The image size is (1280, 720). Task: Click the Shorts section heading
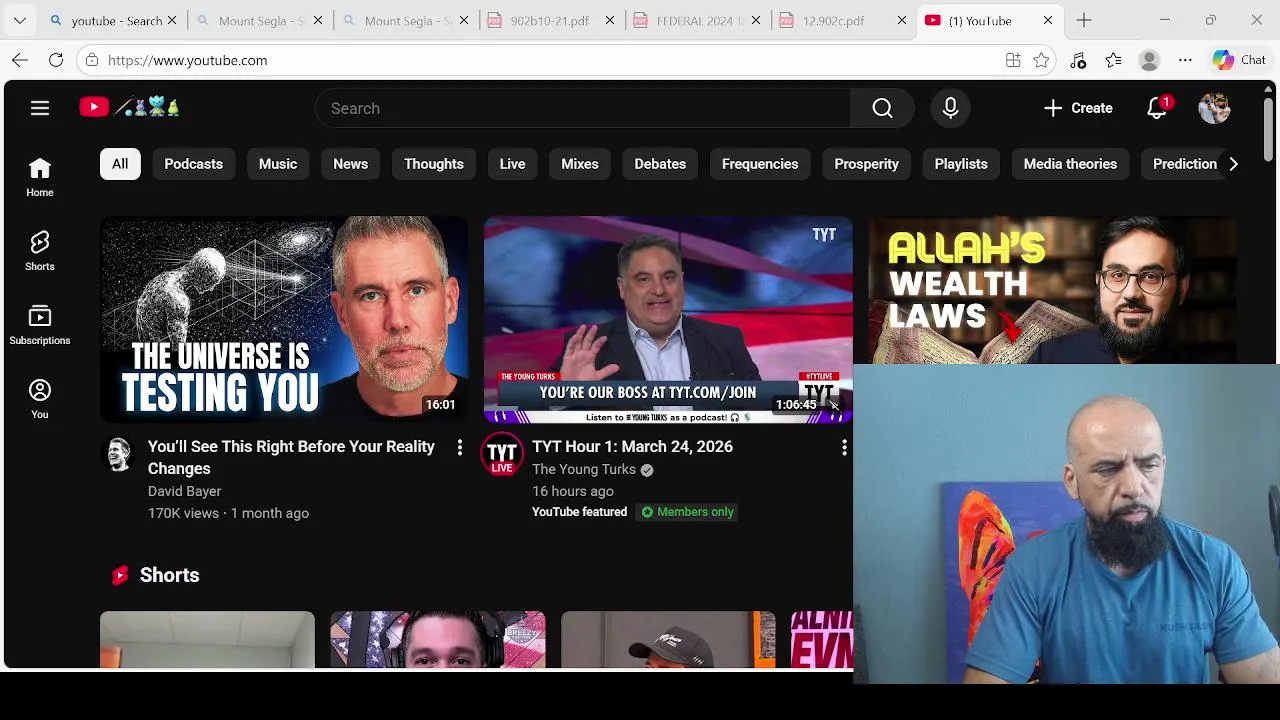[x=170, y=575]
